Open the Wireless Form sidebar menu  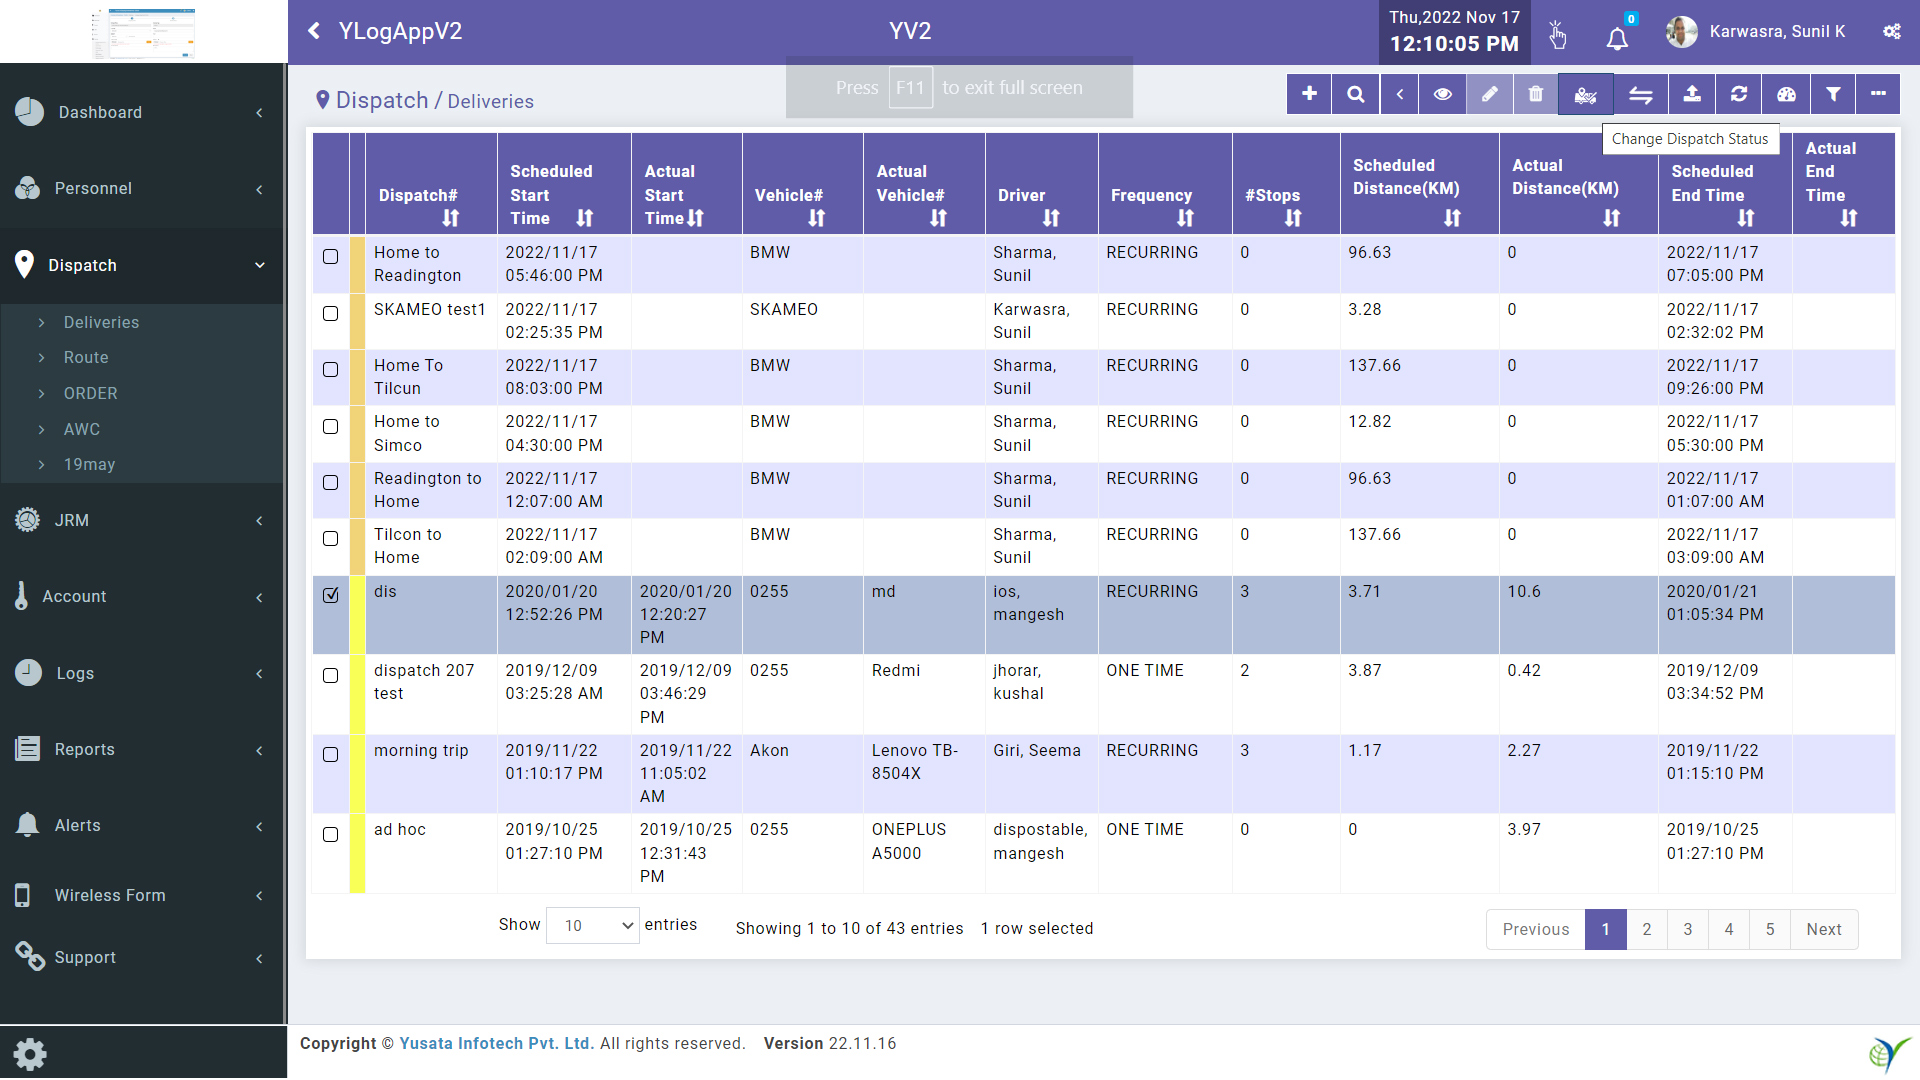[142, 895]
